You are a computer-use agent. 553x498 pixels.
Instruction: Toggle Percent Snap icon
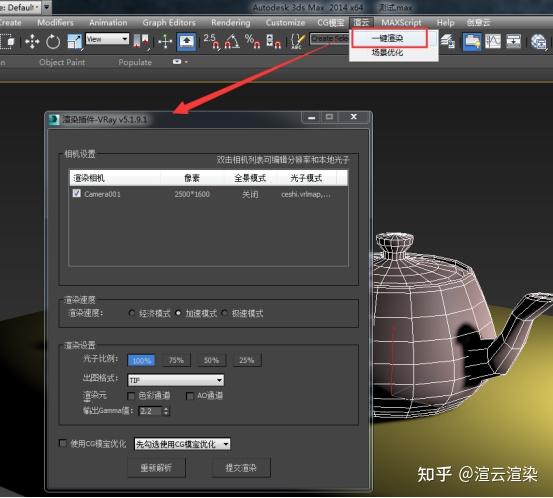coord(253,42)
